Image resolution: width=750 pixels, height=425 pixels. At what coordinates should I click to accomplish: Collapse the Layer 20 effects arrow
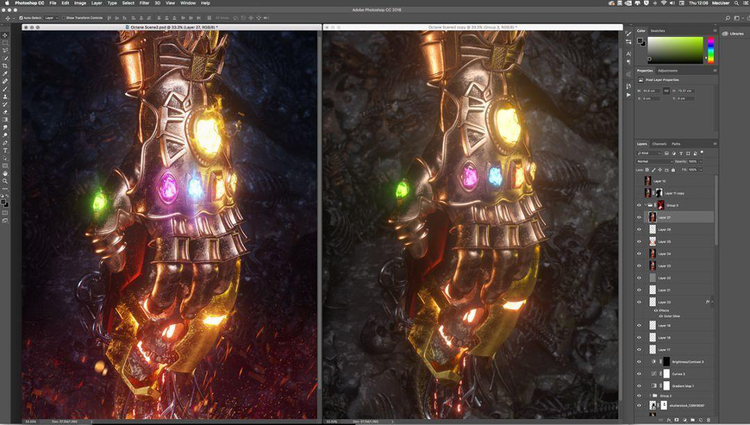[x=712, y=302]
